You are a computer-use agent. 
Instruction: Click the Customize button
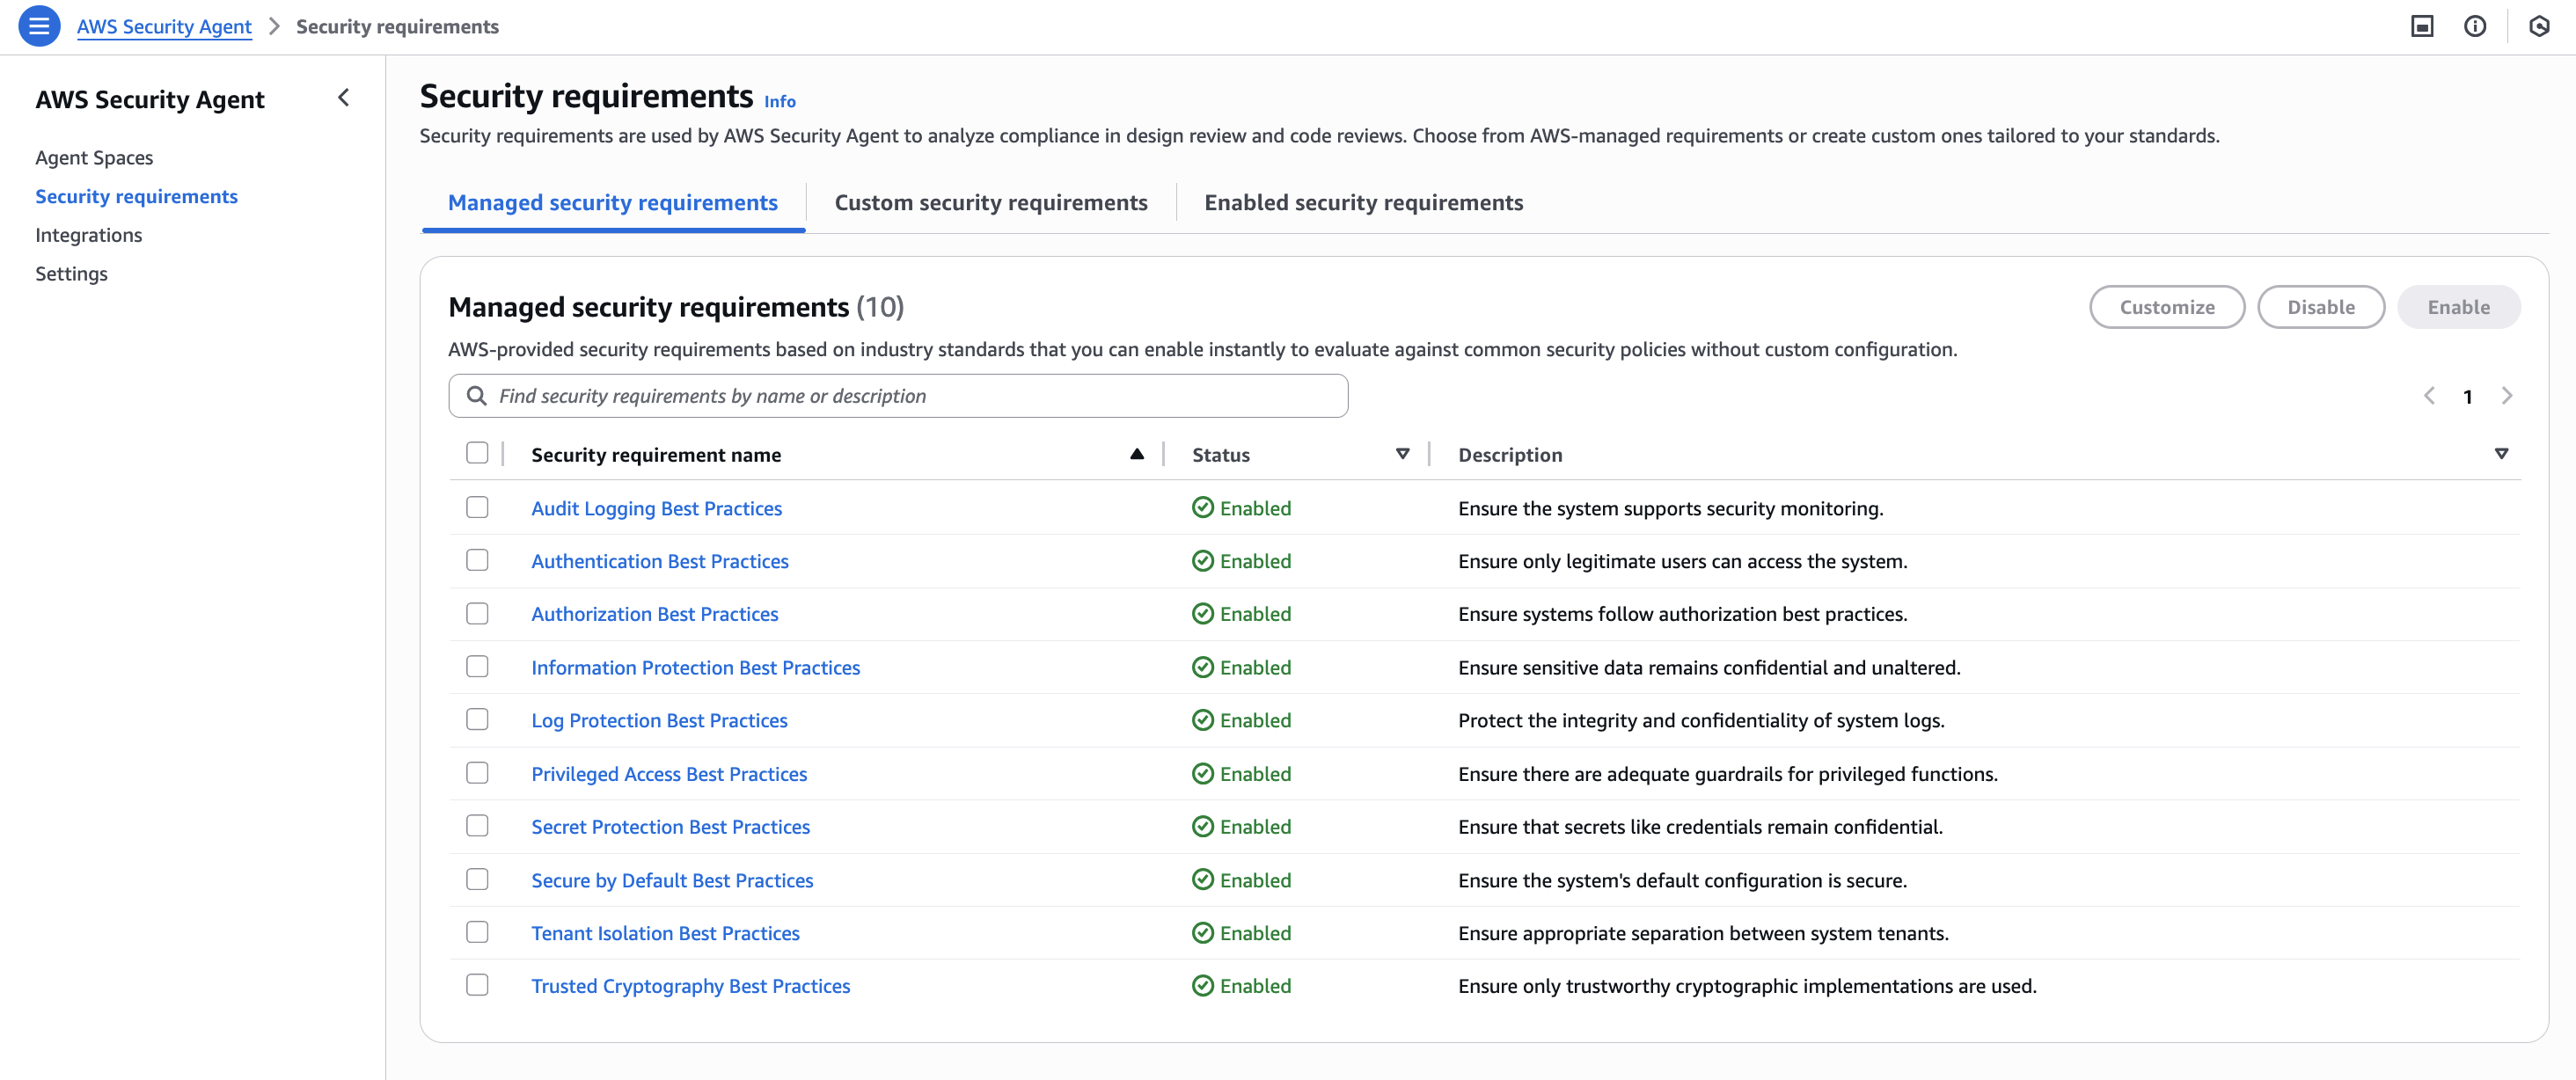pyautogui.click(x=2166, y=307)
